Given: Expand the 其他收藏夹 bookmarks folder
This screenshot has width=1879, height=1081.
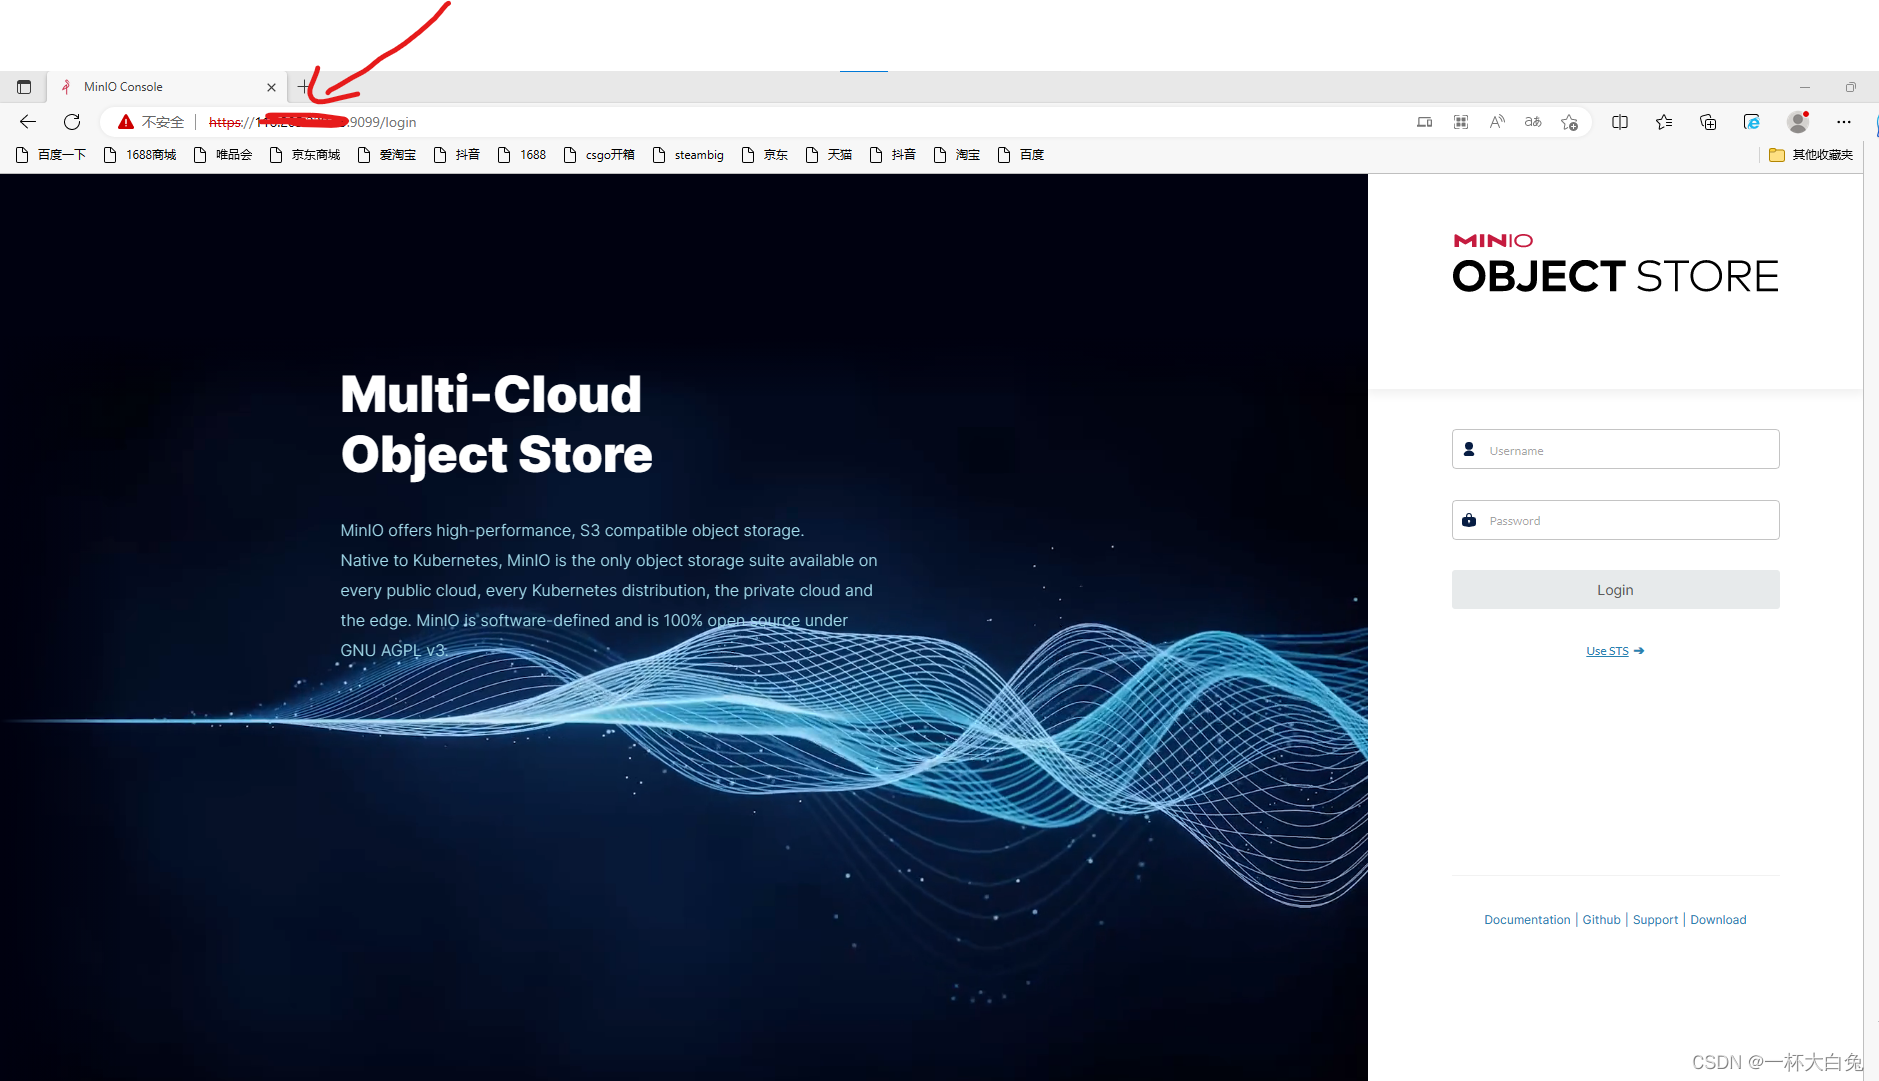Looking at the screenshot, I should click(1811, 155).
